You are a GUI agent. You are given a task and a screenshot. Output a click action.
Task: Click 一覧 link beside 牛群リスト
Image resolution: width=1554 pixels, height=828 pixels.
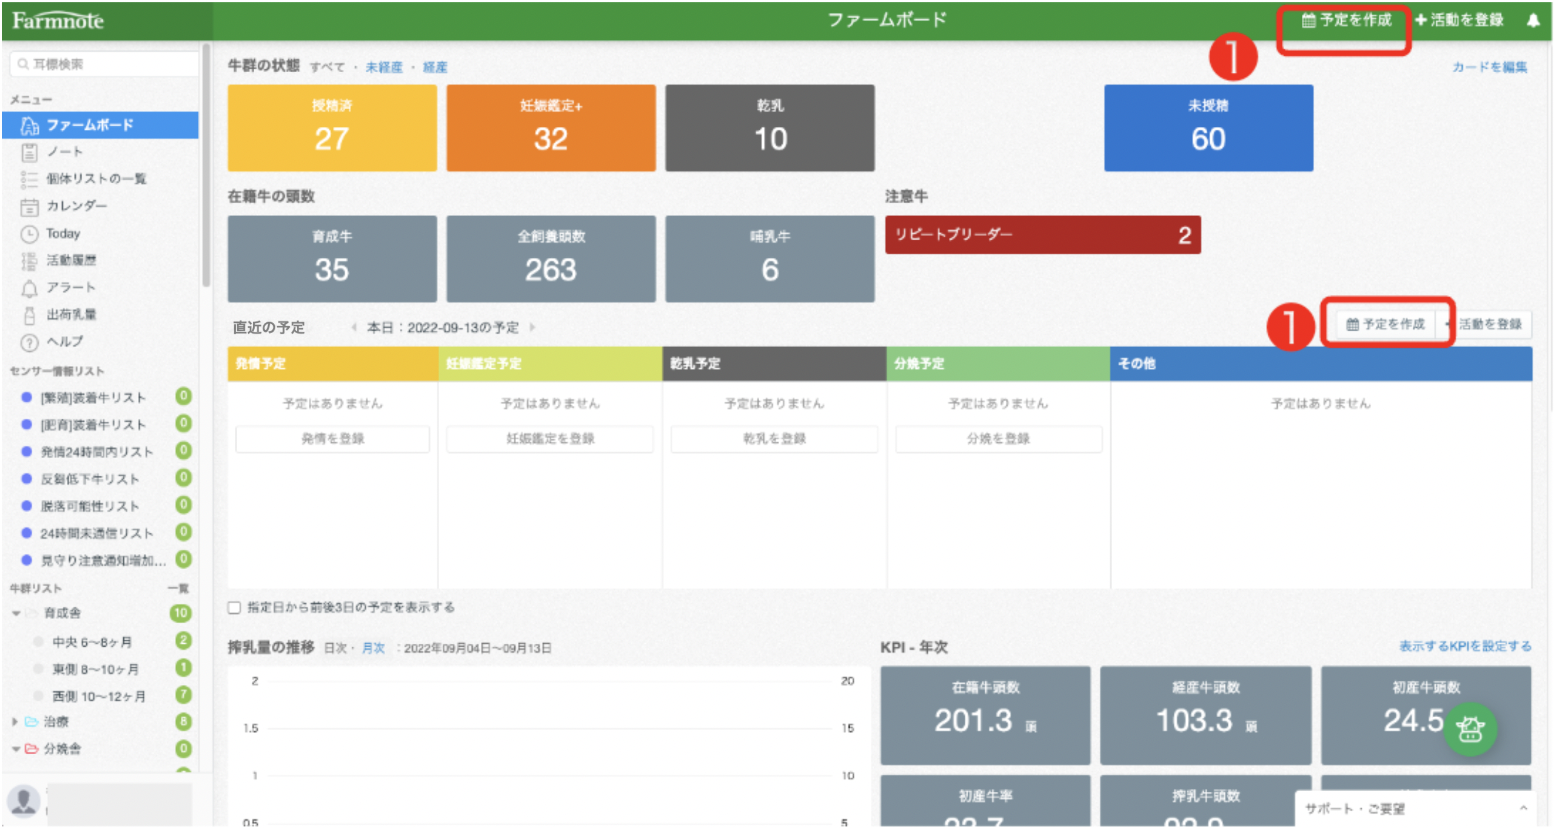click(x=179, y=589)
